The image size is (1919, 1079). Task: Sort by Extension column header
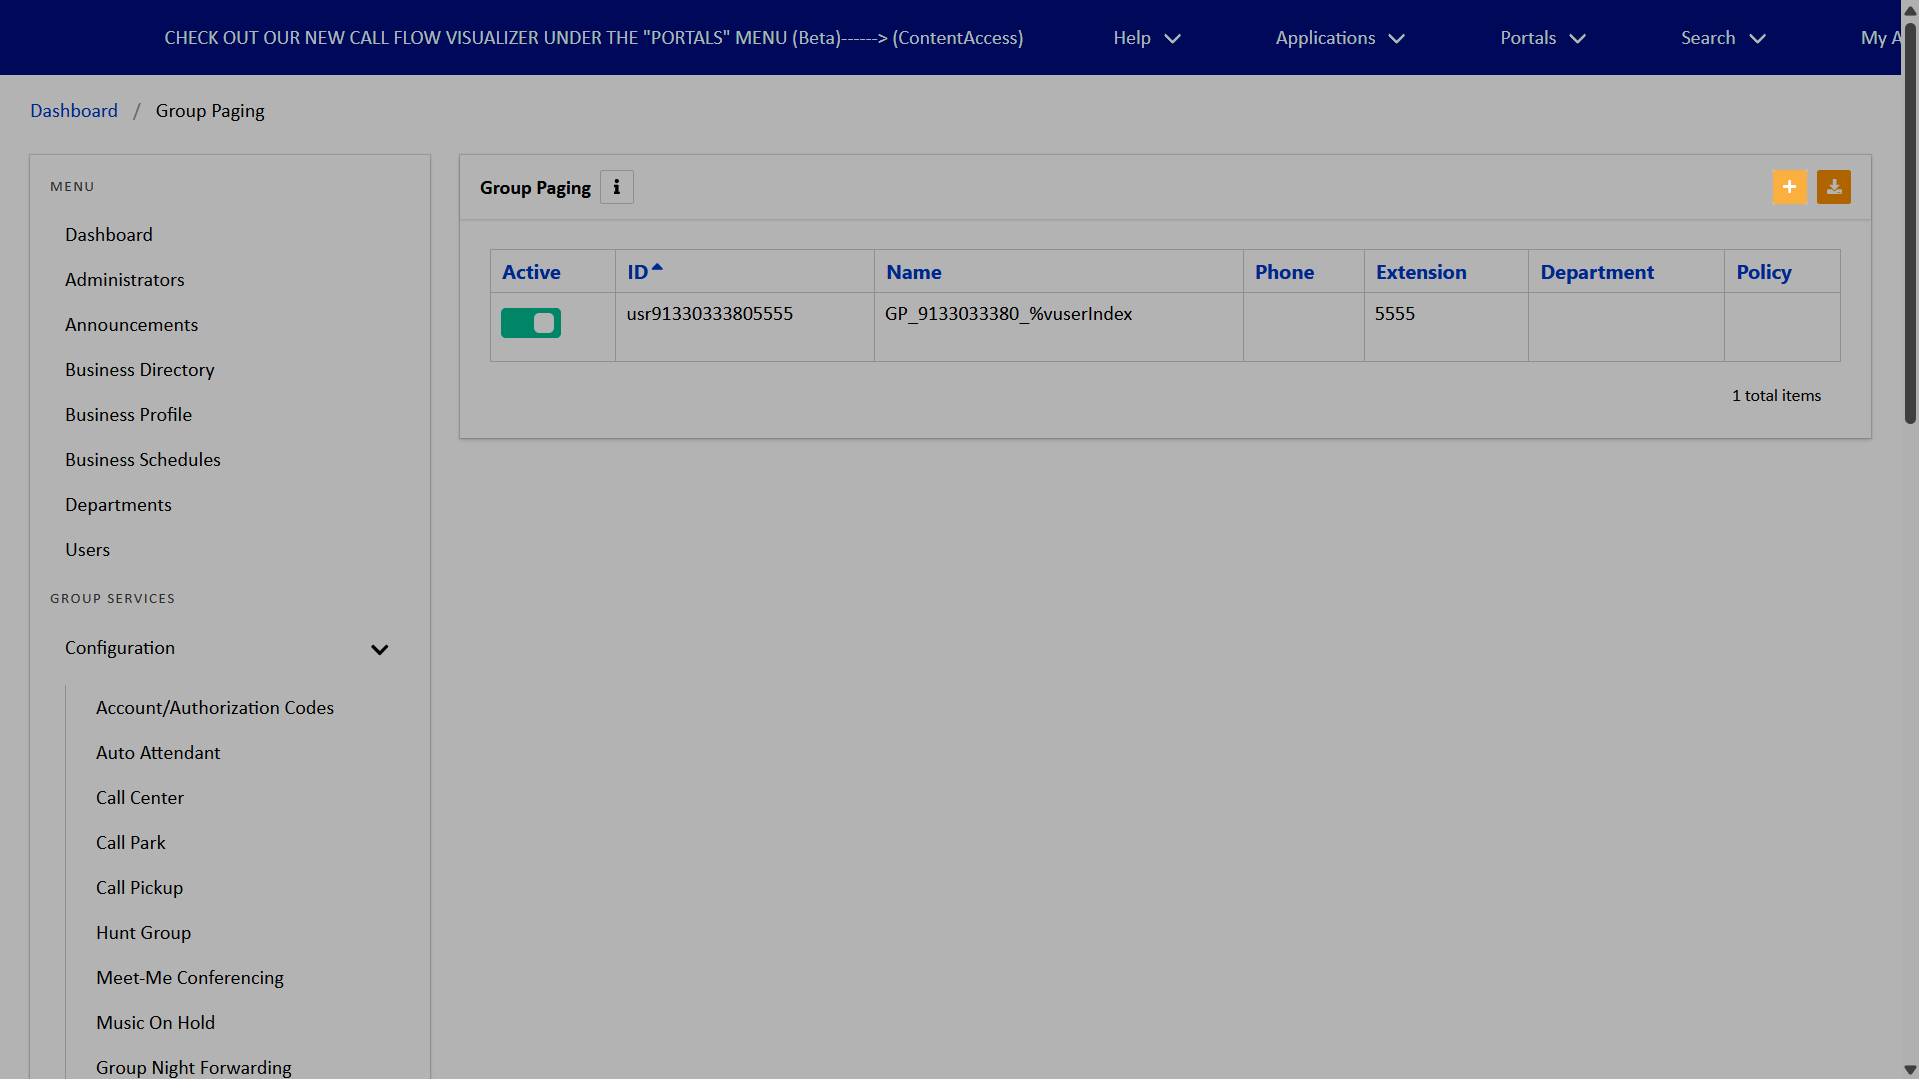(1420, 272)
